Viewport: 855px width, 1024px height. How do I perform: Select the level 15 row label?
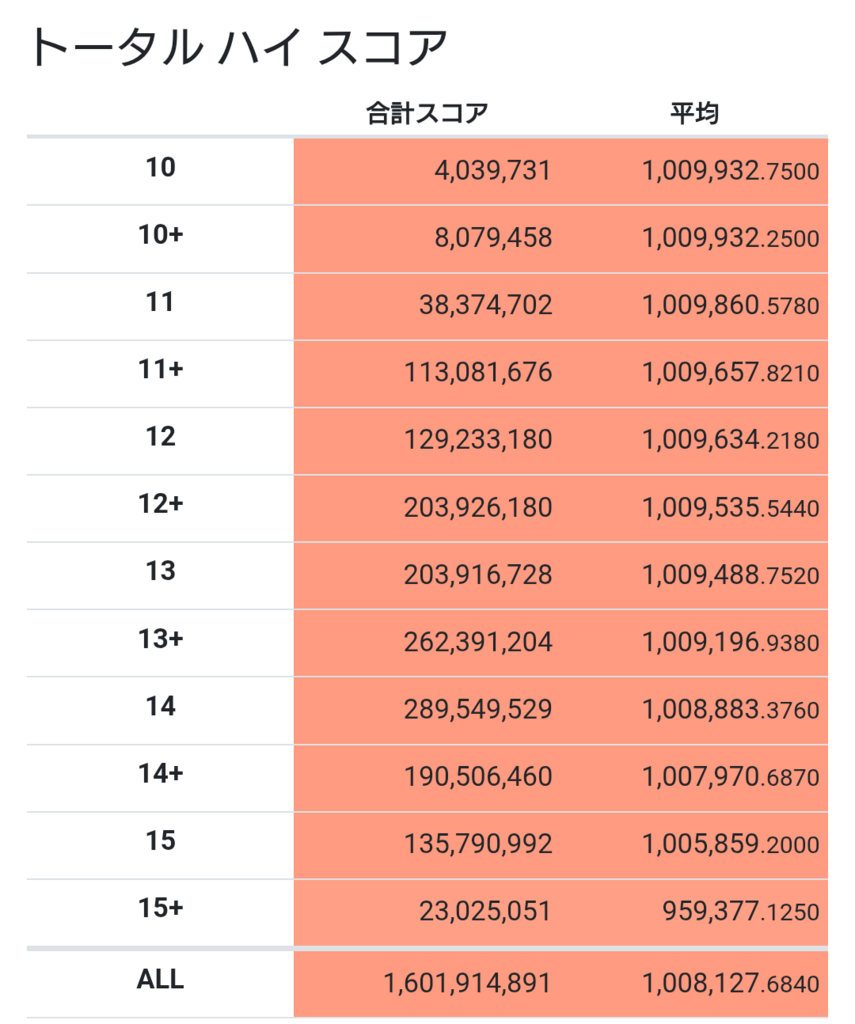161,841
